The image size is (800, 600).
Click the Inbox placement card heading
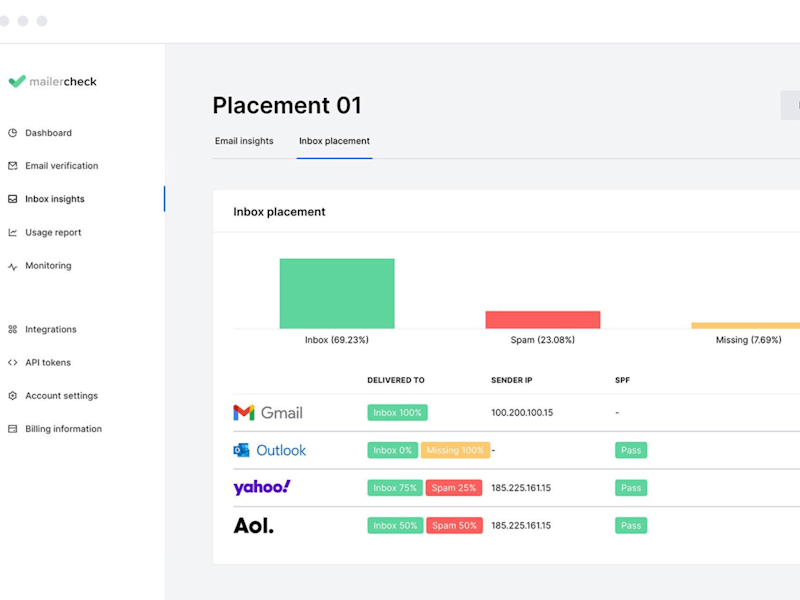(x=279, y=212)
